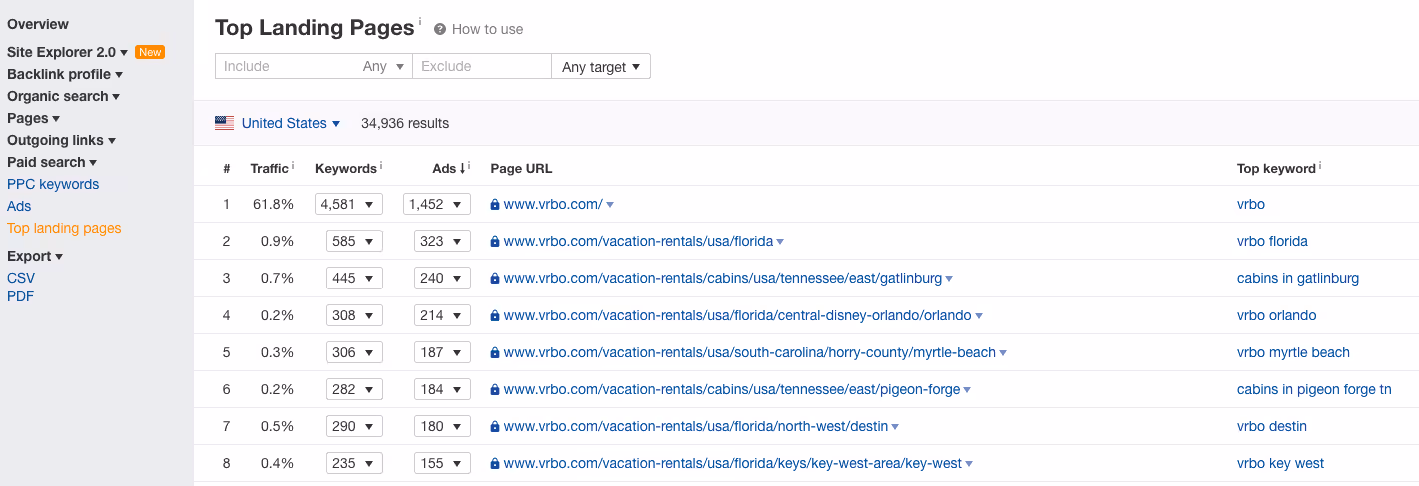Open the Any target dropdown
This screenshot has height=486, width=1419.
tap(601, 67)
